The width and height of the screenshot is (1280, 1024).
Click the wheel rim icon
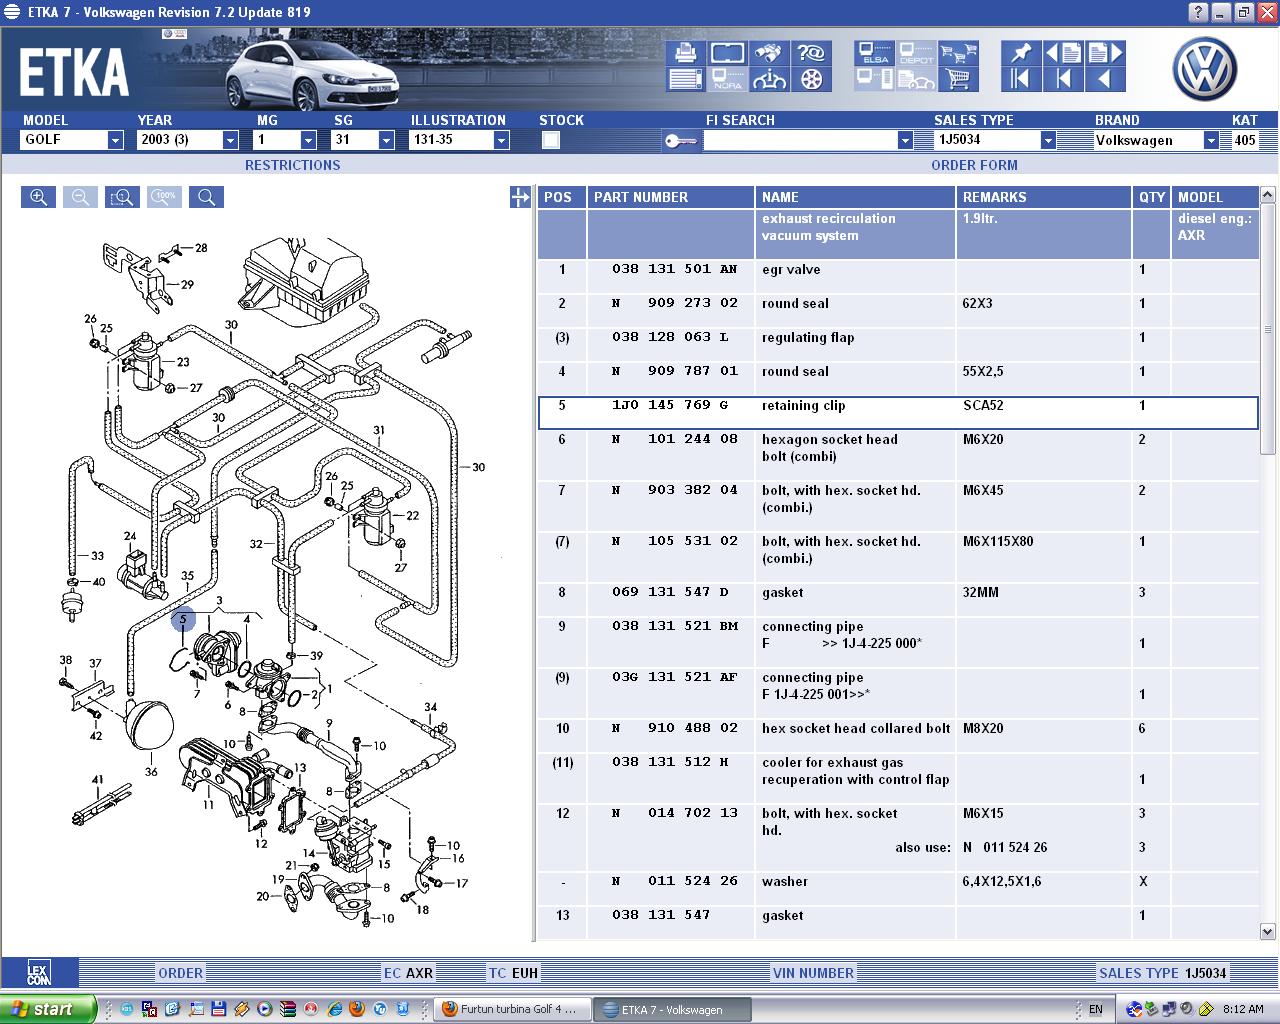coord(811,79)
